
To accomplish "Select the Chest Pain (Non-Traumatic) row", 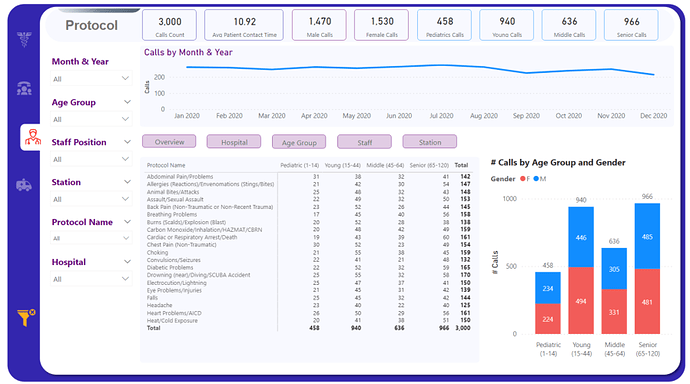I will (x=308, y=245).
